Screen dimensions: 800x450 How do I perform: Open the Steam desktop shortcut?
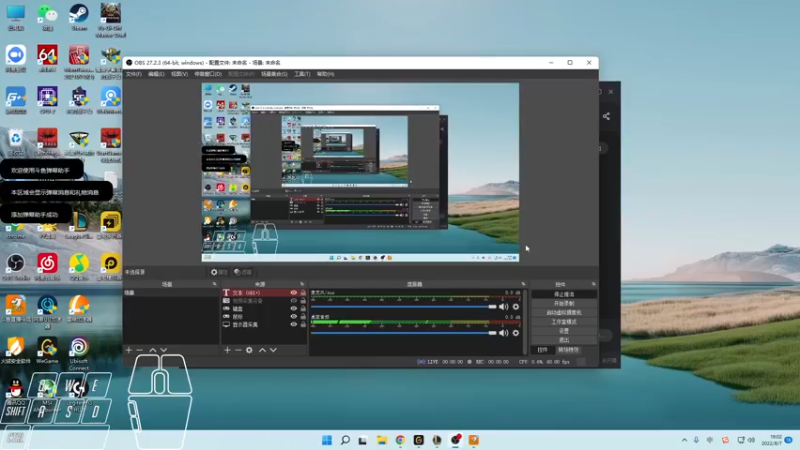[79, 17]
